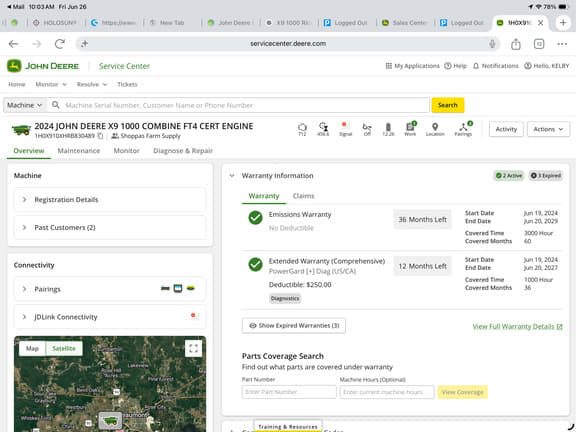Screen dimensions: 576x432
Task: Expand the map to fullscreen
Action: pos(194,348)
